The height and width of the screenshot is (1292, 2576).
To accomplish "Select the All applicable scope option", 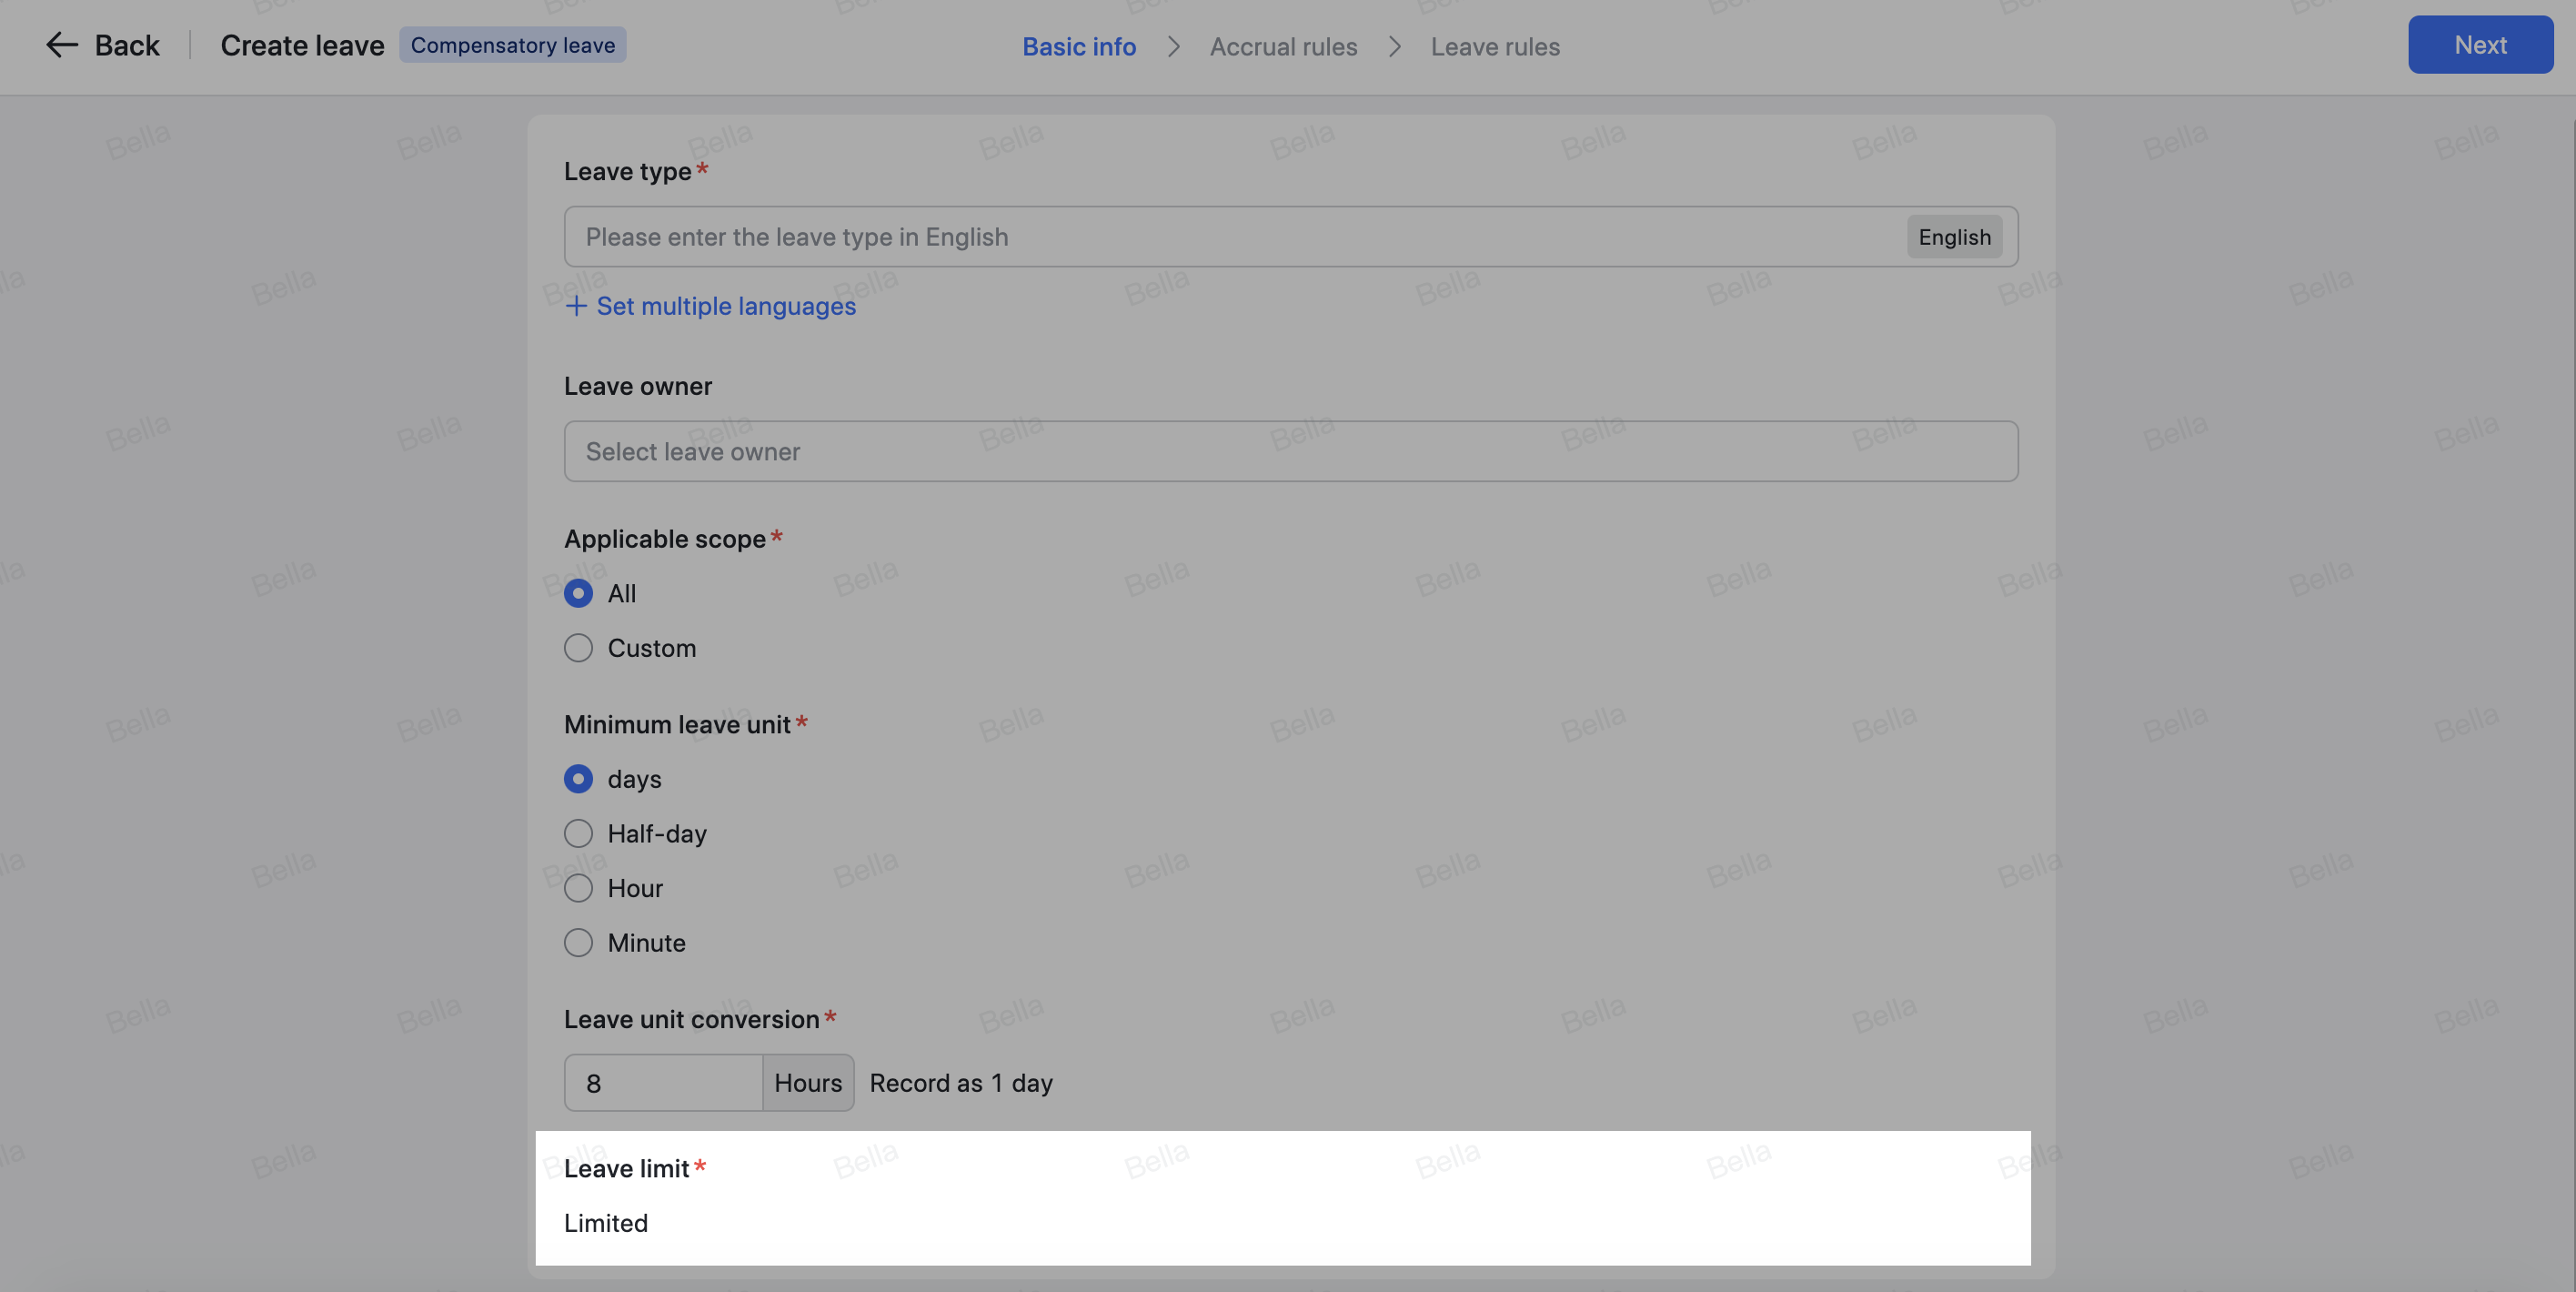I will click(x=578, y=593).
